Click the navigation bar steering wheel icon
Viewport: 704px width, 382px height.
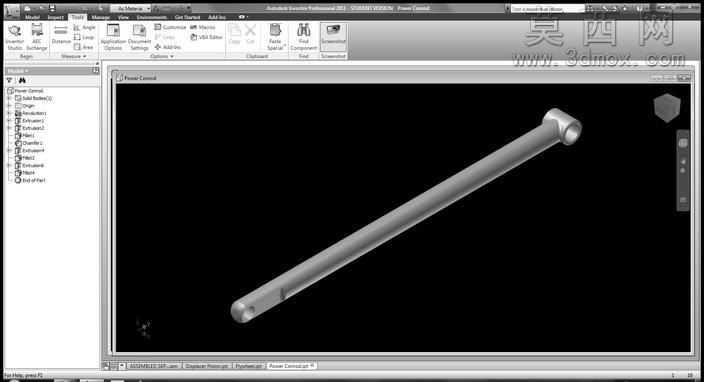point(683,143)
